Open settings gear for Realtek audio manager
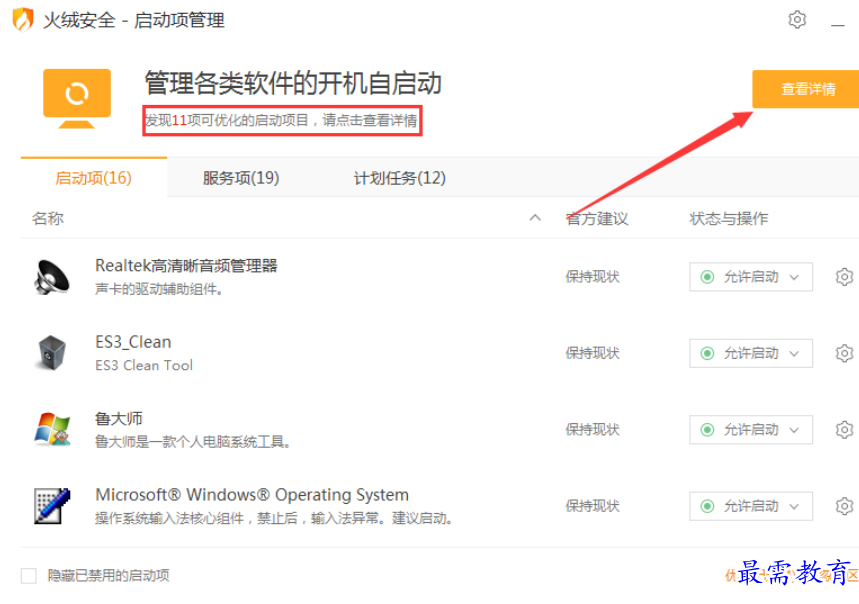This screenshot has height=604, width=859. tap(844, 277)
